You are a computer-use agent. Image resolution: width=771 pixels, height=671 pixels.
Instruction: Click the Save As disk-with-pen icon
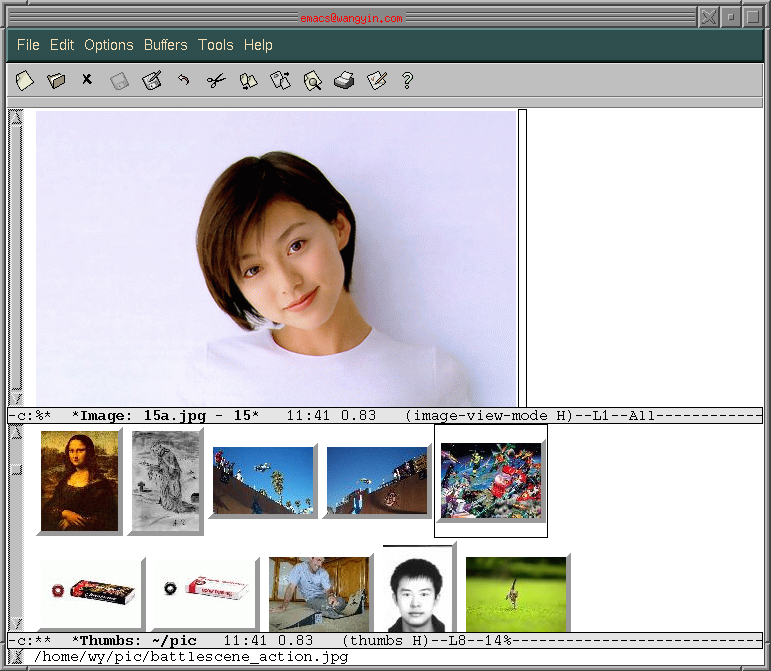tap(151, 80)
